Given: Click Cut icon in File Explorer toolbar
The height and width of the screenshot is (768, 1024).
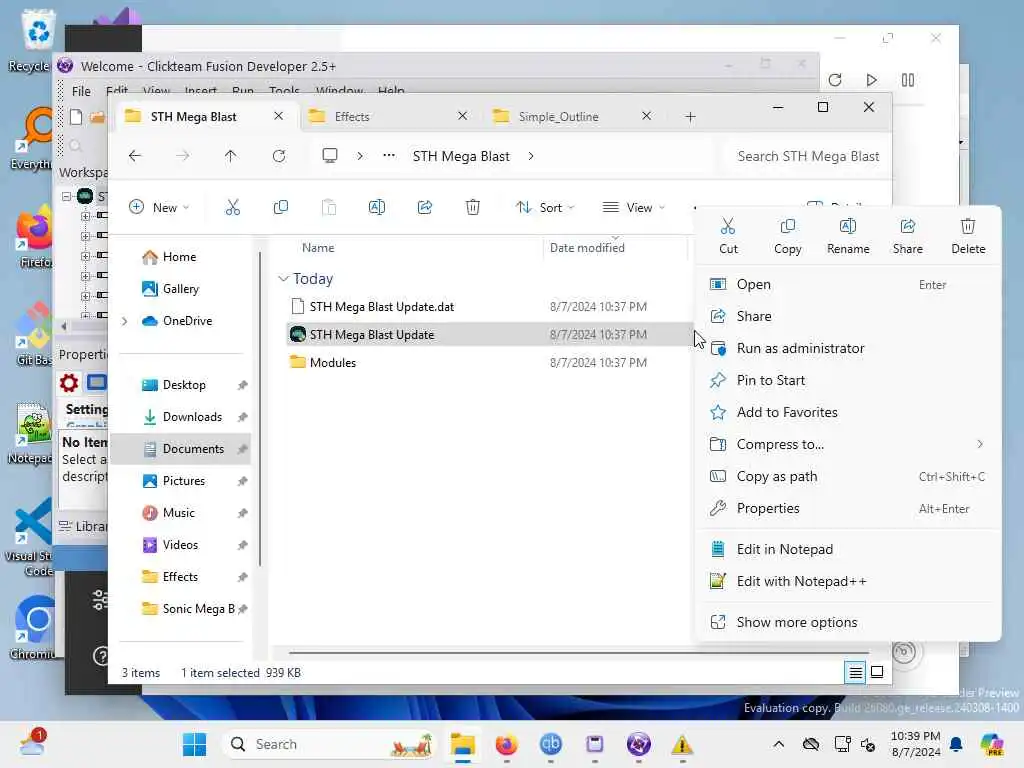Looking at the screenshot, I should tap(232, 208).
